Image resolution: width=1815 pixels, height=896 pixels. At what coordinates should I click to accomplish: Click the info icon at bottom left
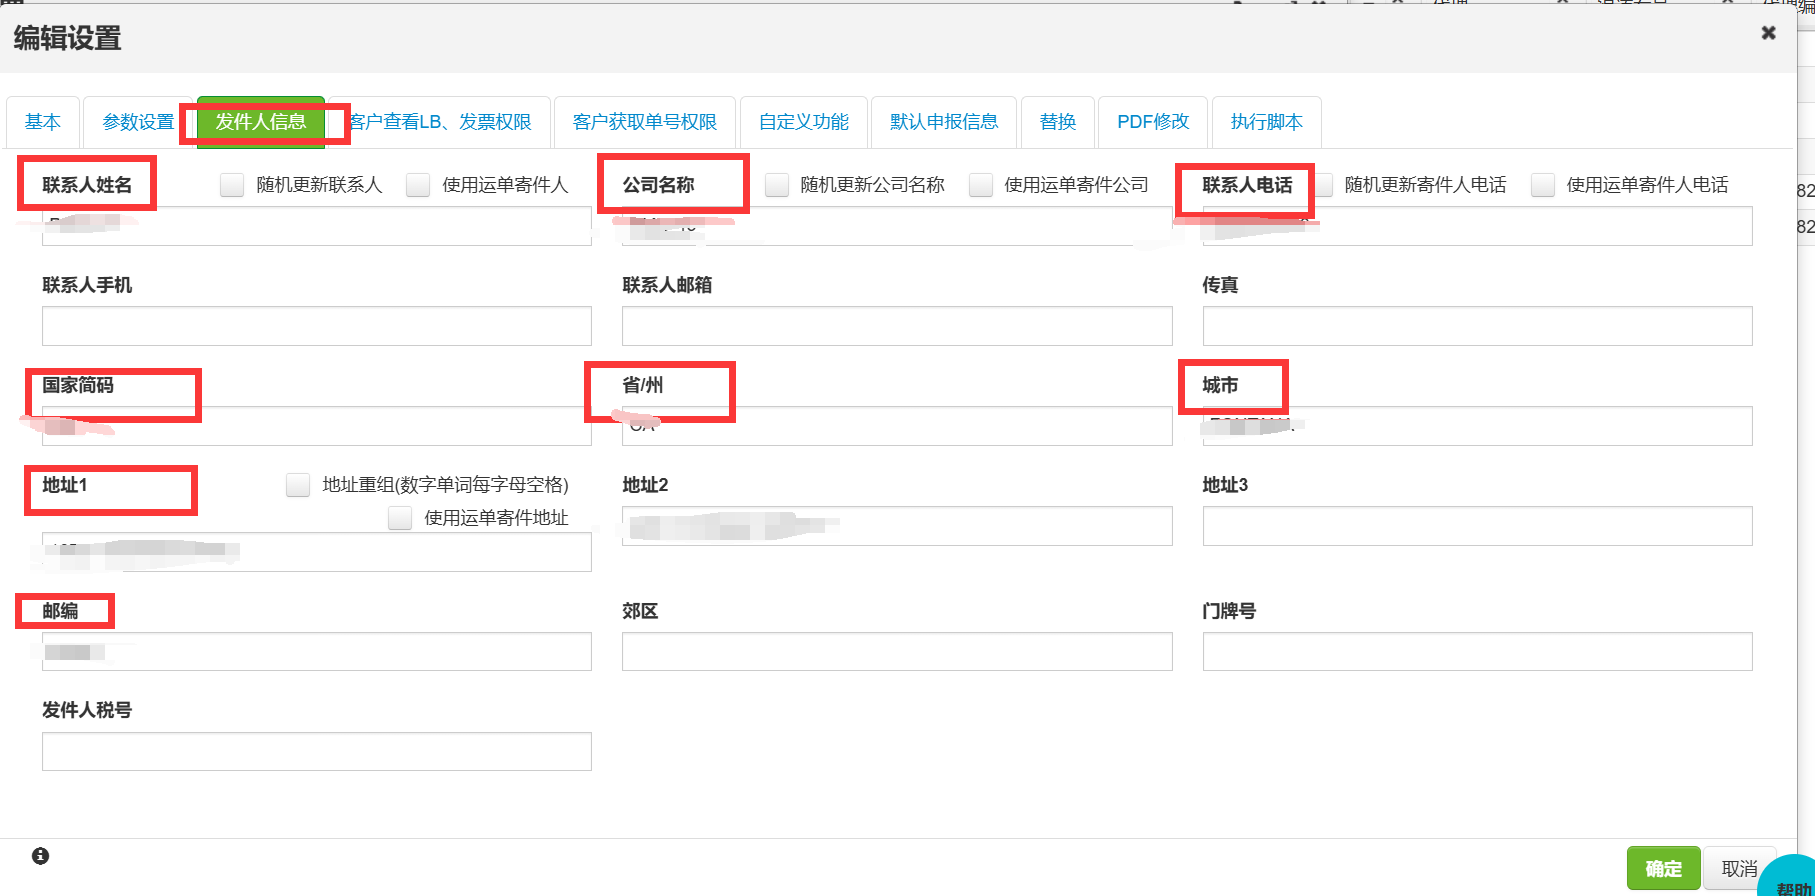pos(40,856)
